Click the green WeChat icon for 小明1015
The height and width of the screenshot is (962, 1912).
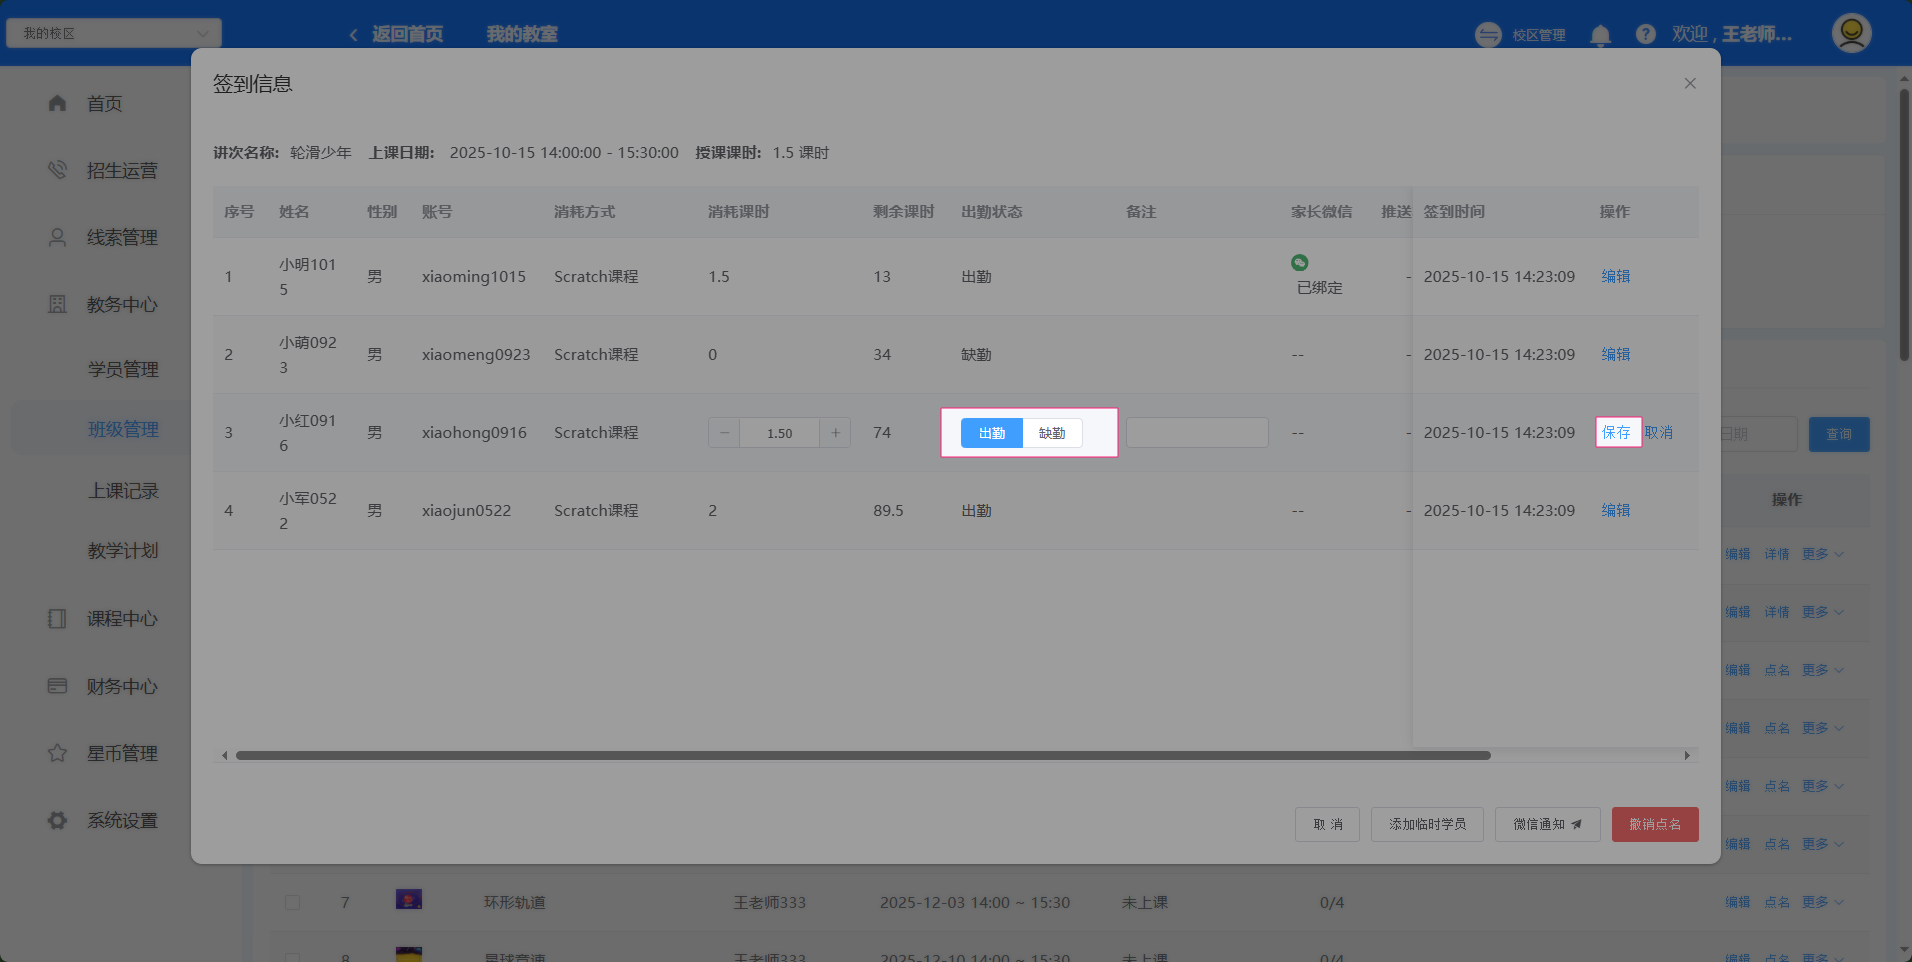[x=1299, y=263]
